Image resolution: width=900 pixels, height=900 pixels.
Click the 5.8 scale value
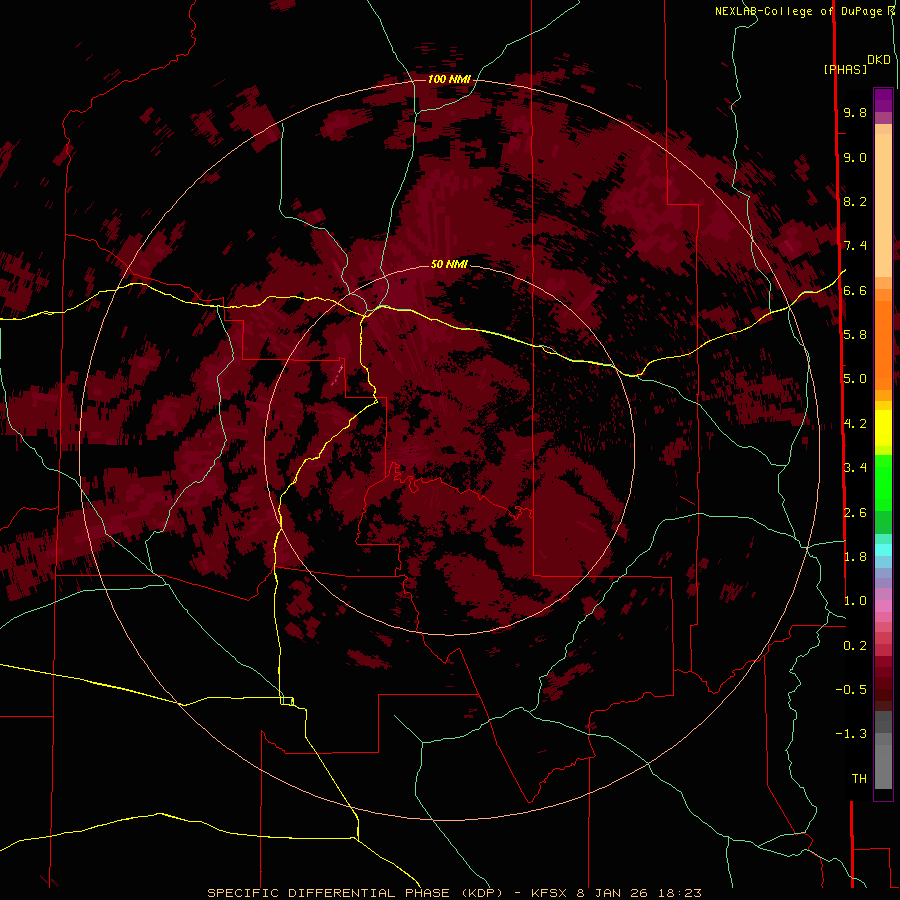tap(855, 335)
